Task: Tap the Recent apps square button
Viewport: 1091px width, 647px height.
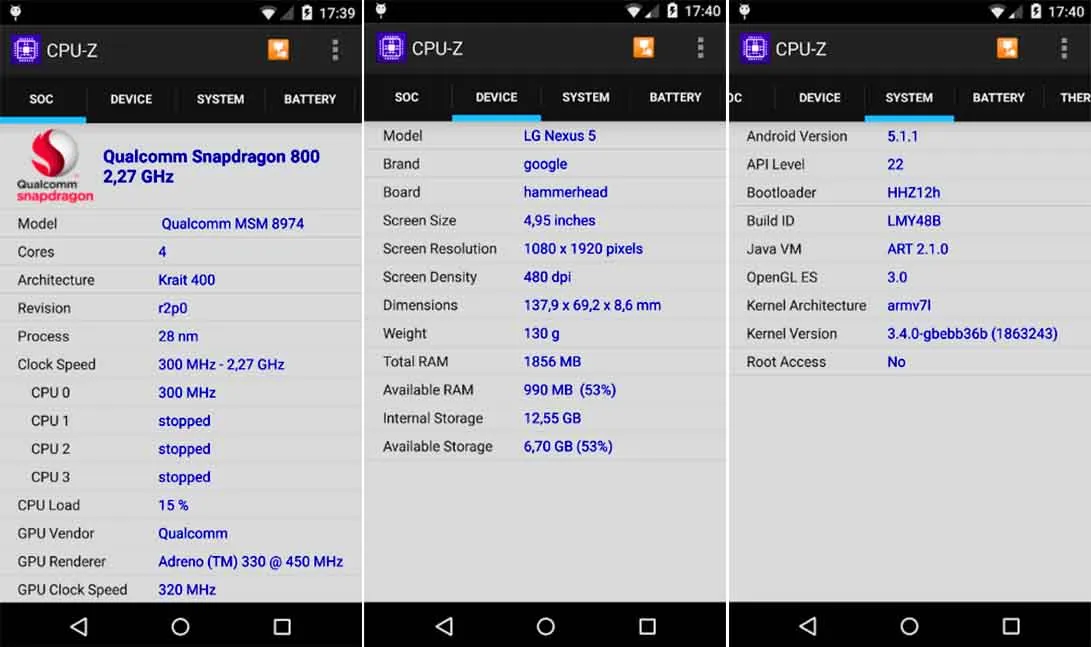Action: click(281, 626)
